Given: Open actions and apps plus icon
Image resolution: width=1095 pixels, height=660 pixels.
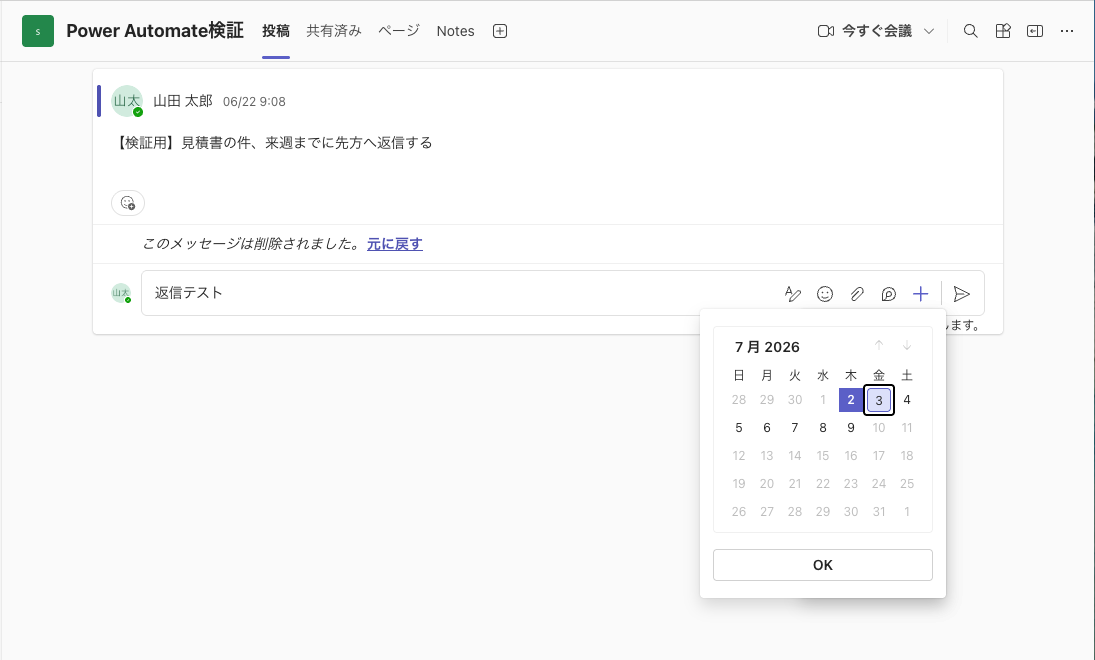Looking at the screenshot, I should pos(920,294).
